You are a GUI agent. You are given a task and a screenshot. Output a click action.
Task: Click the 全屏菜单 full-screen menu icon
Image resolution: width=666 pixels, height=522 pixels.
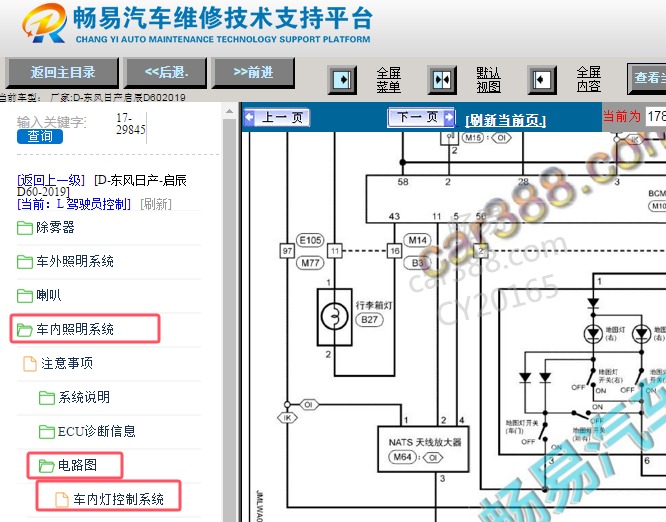pyautogui.click(x=342, y=80)
